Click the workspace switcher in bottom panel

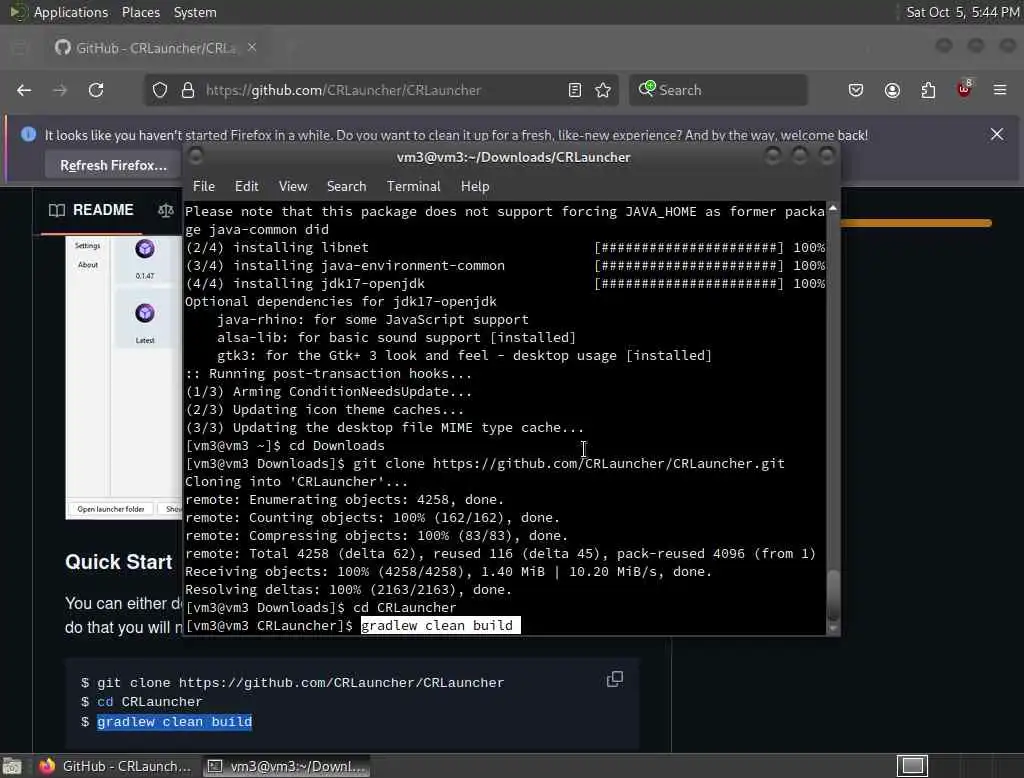[912, 766]
